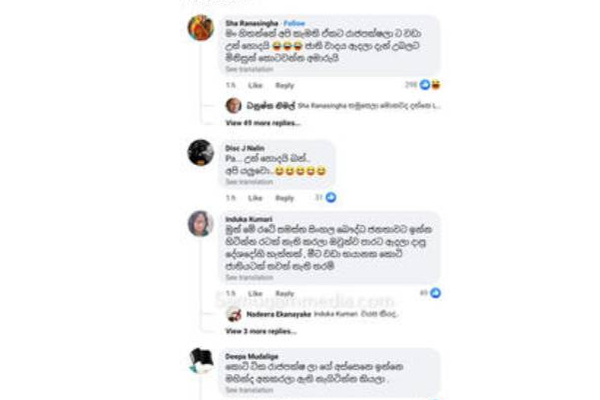This screenshot has width=600, height=400.
Task: Open Induka Kumari's name link
Action: coord(249,219)
